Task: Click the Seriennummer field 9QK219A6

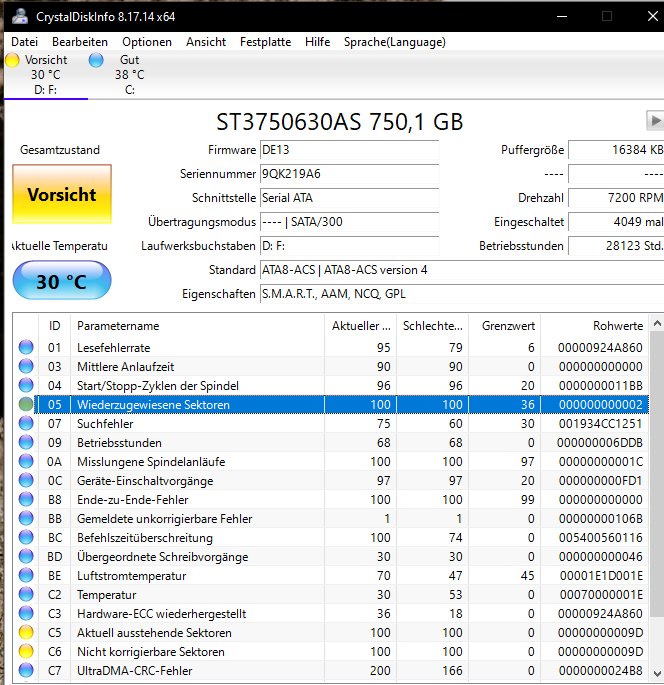Action: 349,174
